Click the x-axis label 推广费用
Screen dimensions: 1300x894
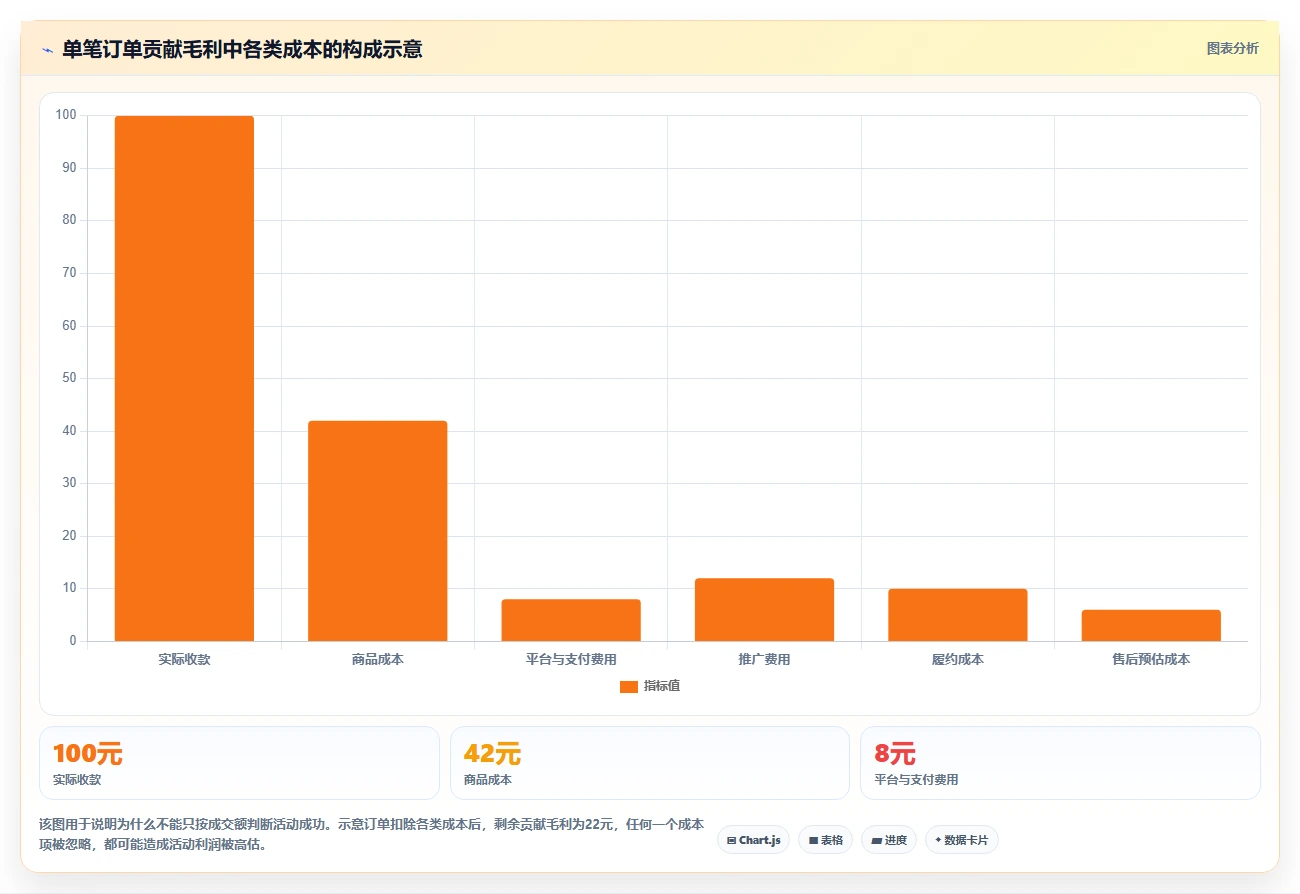[x=764, y=660]
